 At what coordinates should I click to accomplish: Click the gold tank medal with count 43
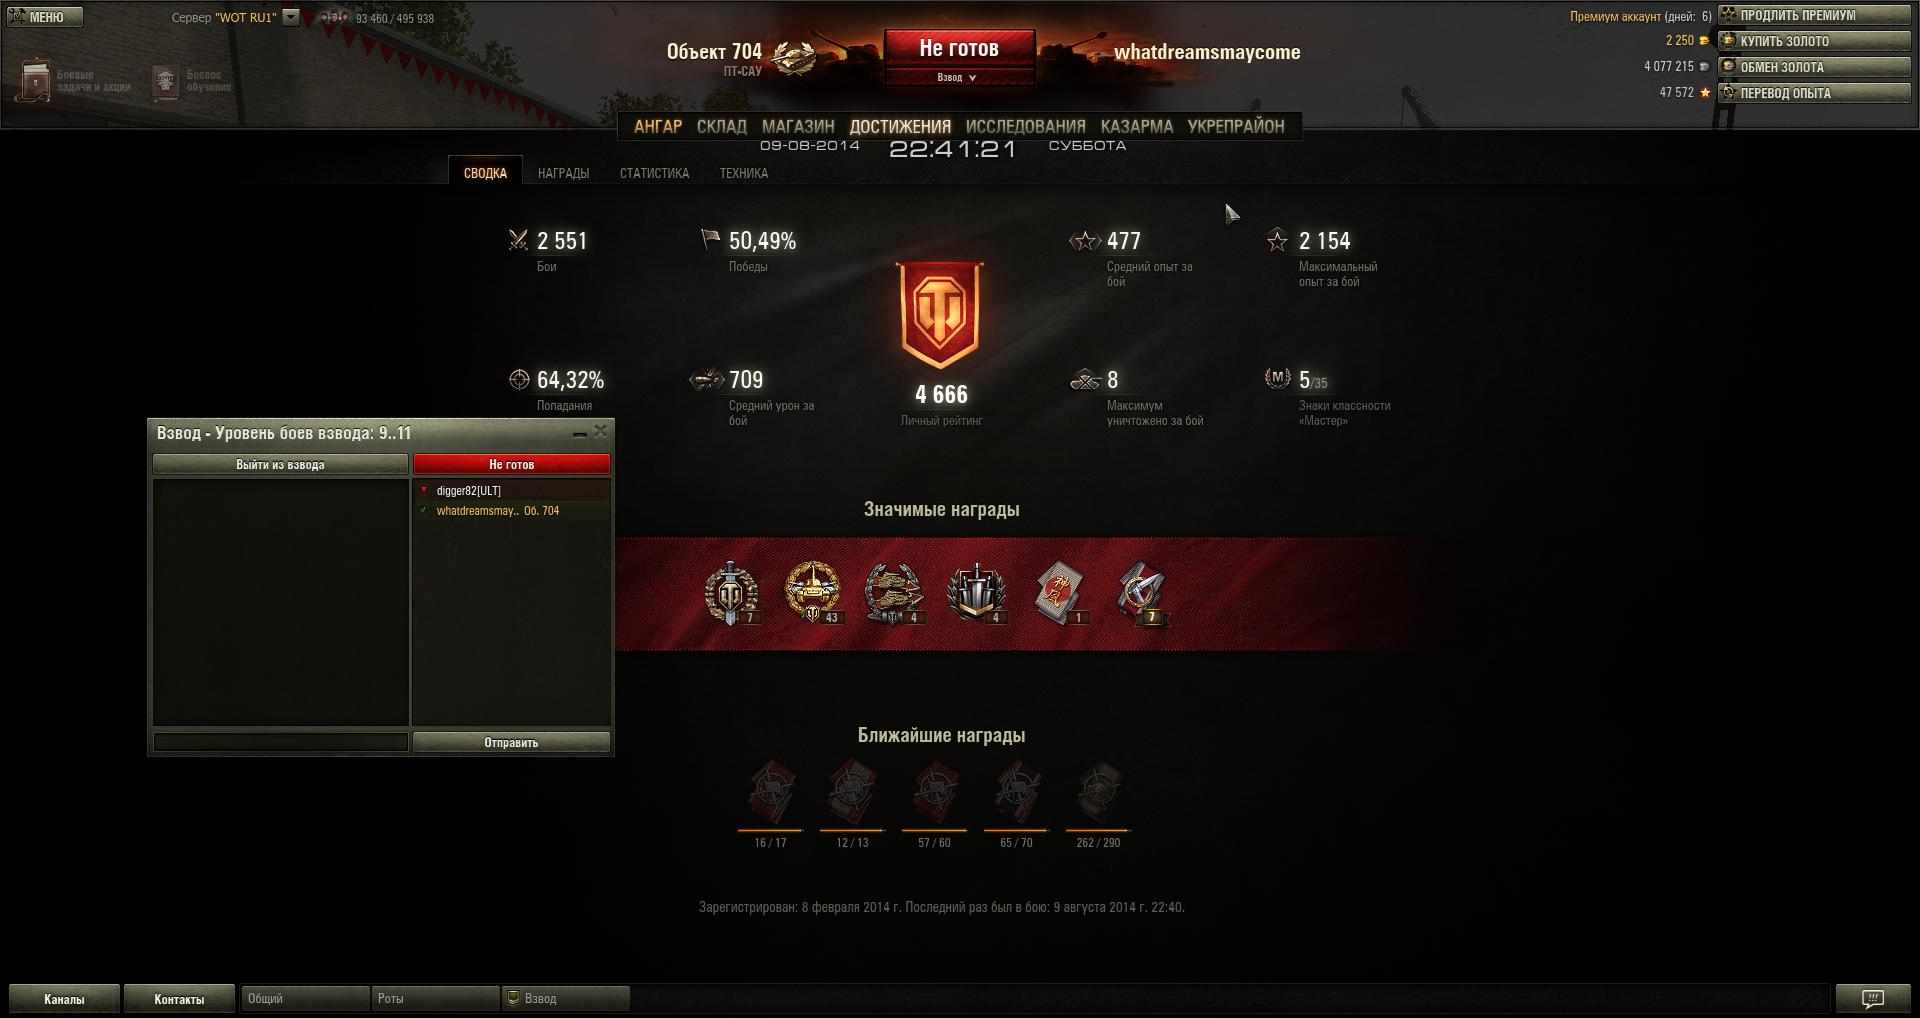click(x=813, y=593)
